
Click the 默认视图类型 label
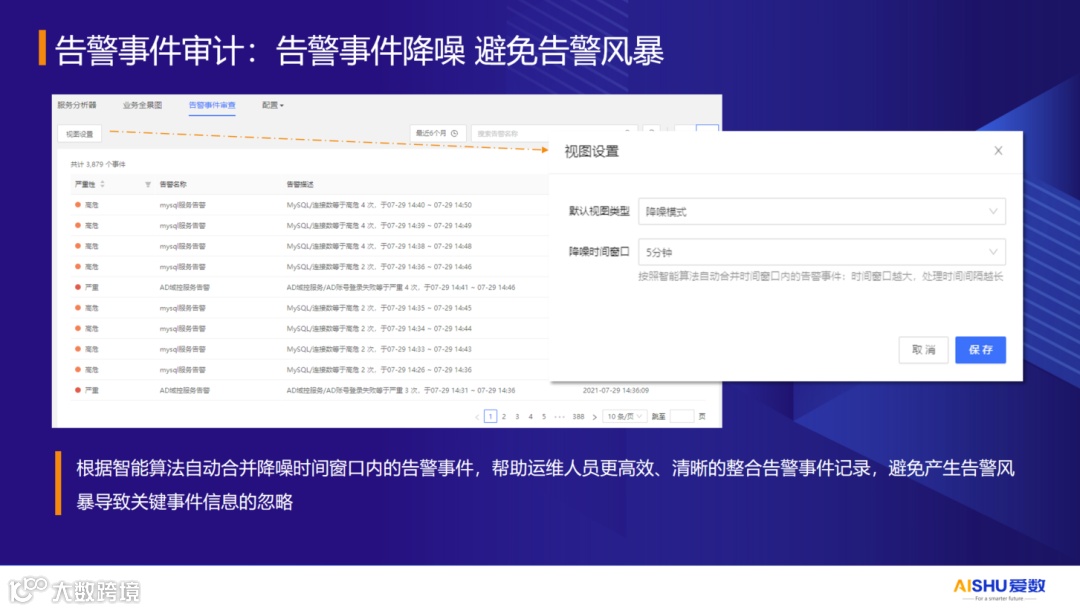point(599,211)
